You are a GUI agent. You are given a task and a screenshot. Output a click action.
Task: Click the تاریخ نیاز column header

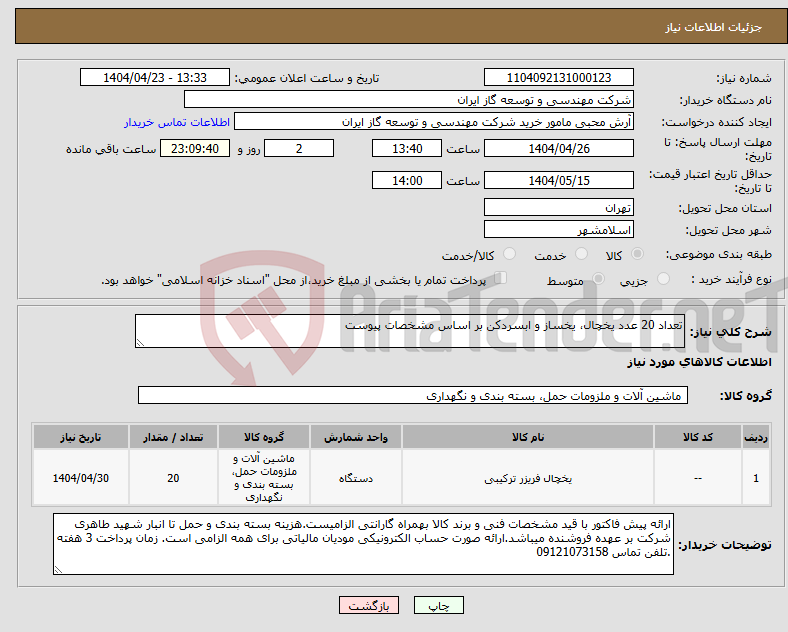tap(80, 437)
